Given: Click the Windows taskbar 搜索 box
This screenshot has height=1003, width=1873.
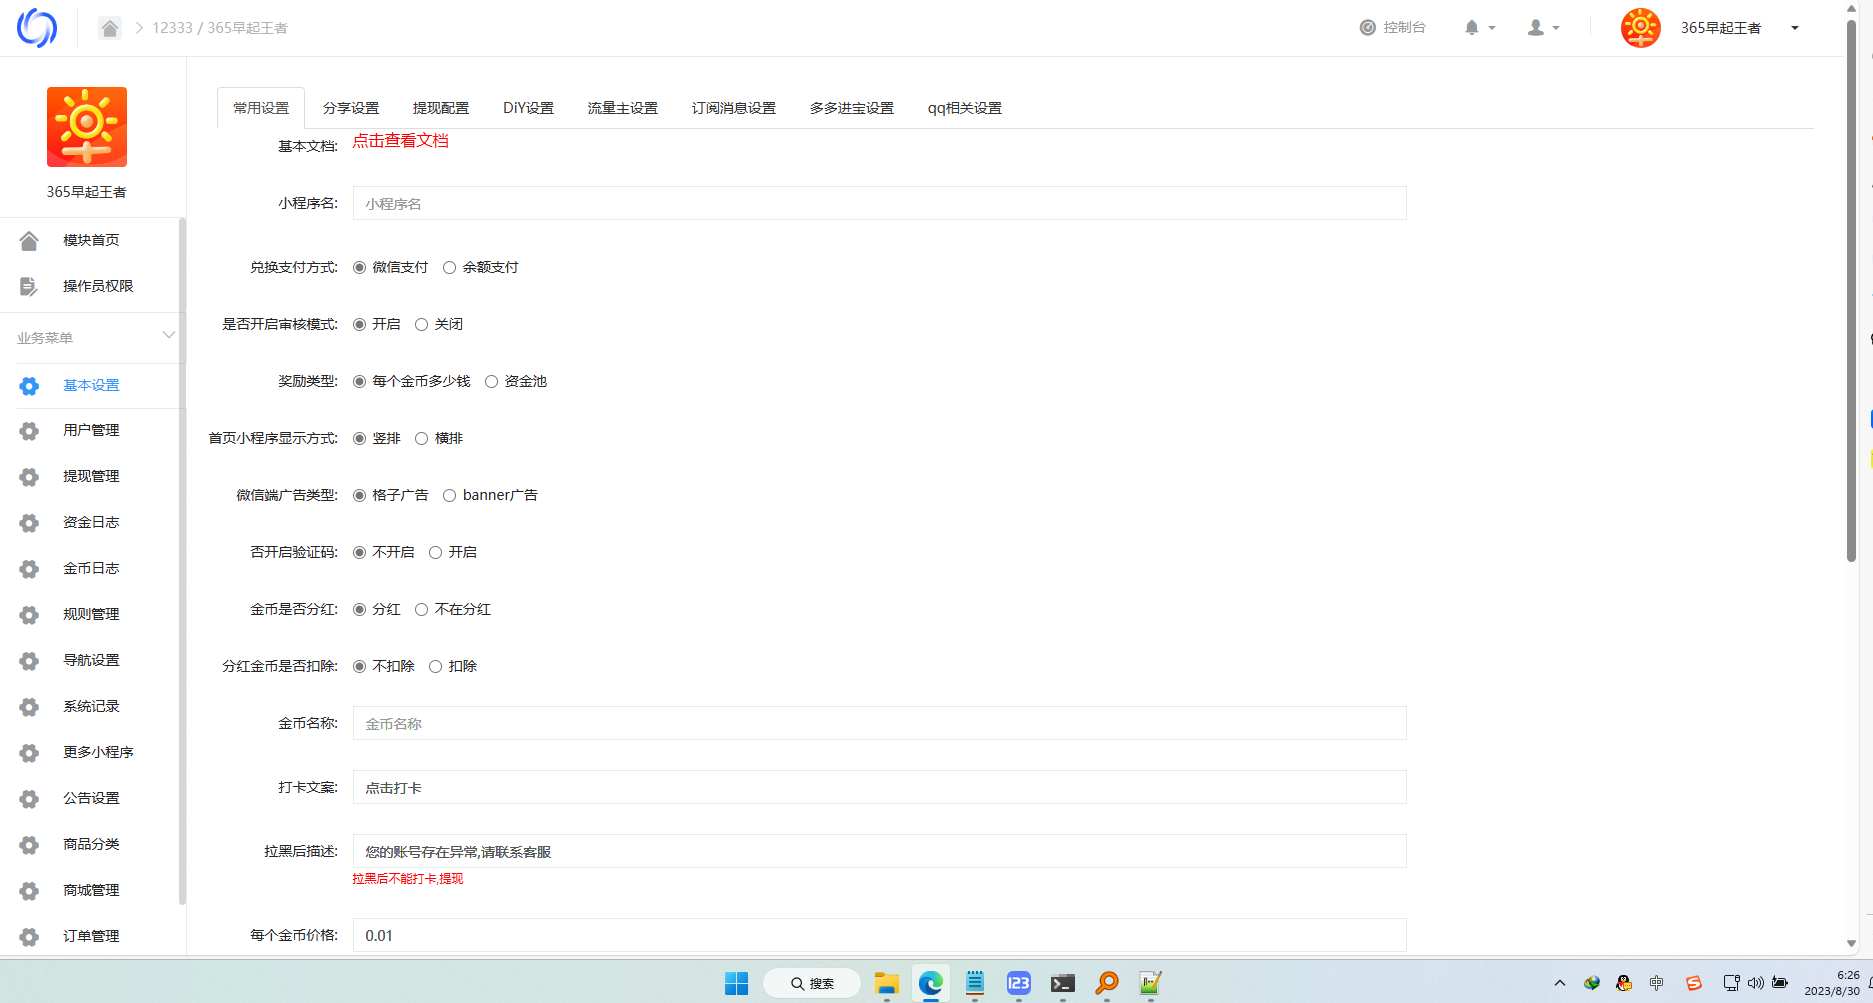Looking at the screenshot, I should (x=812, y=984).
